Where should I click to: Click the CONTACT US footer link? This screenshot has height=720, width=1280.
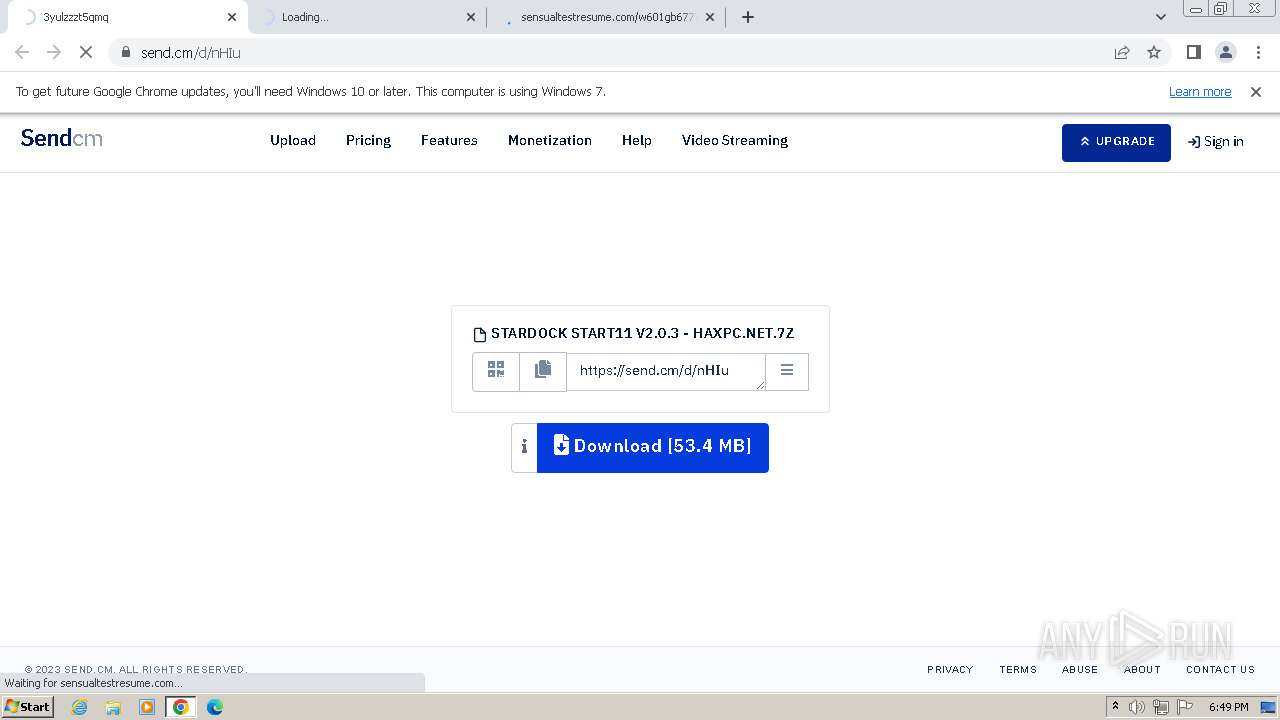pyautogui.click(x=1220, y=670)
